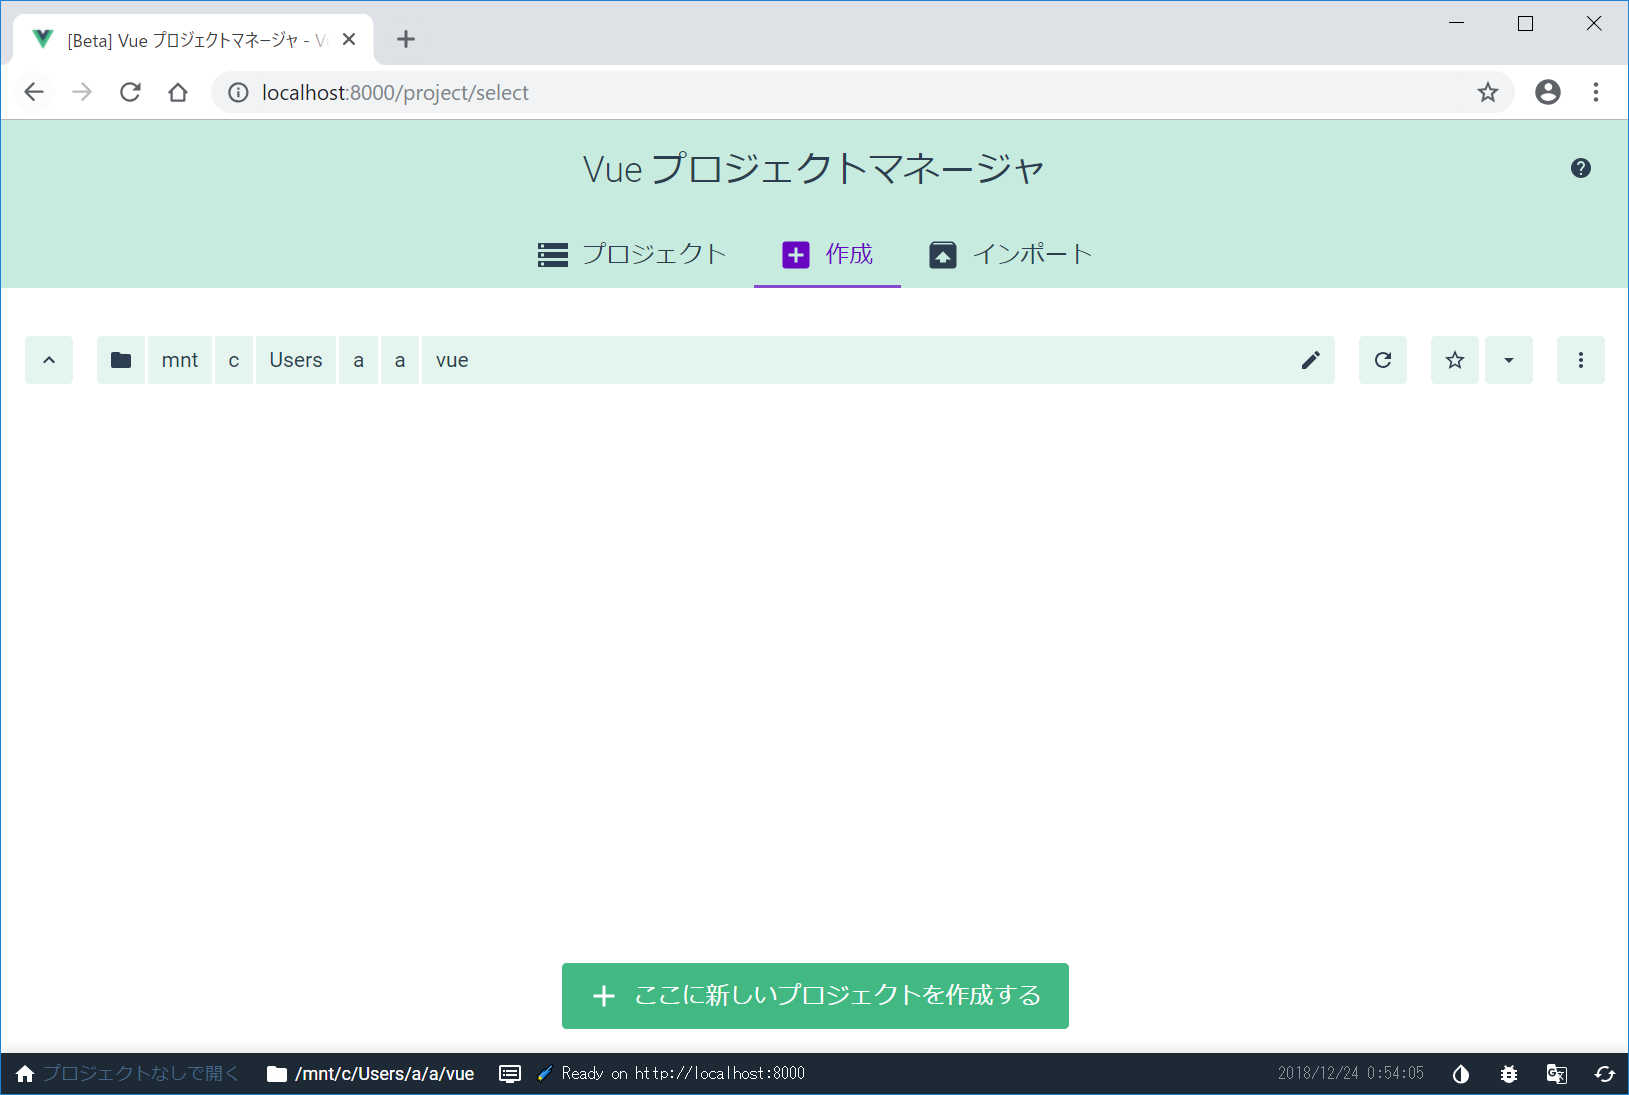Open parent folder with up arrow
The height and width of the screenshot is (1095, 1629).
tap(49, 360)
